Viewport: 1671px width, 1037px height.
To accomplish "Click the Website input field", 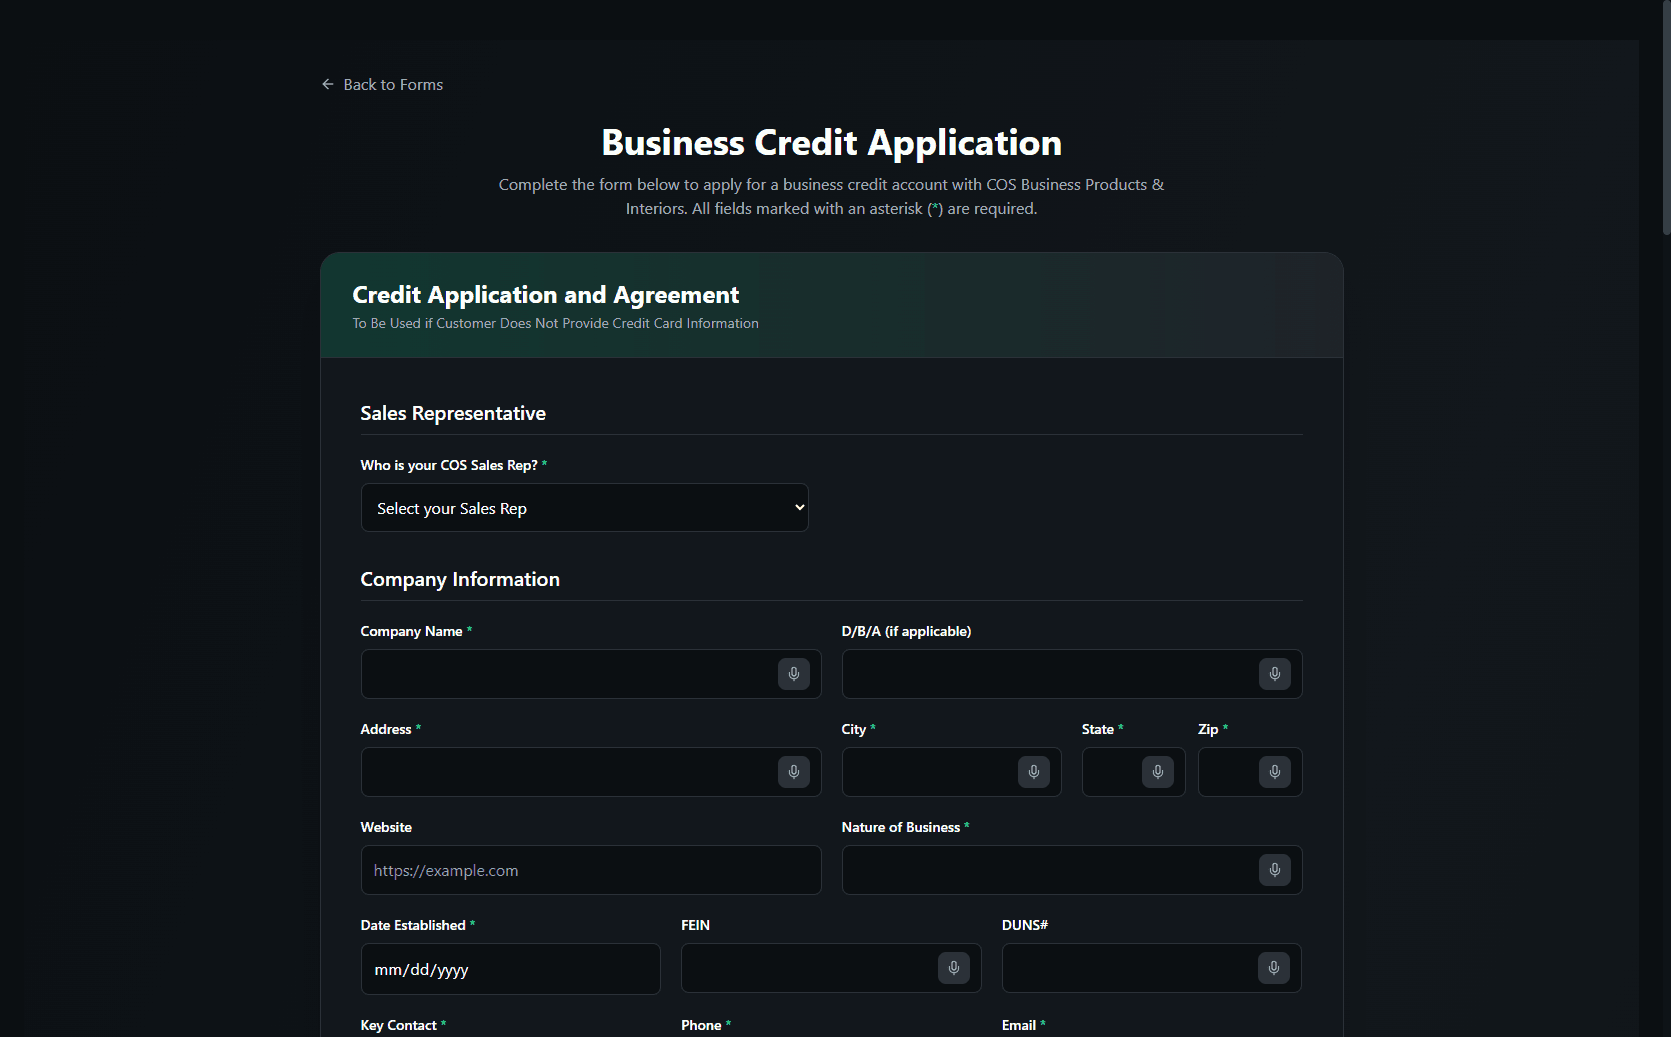I will tap(590, 870).
